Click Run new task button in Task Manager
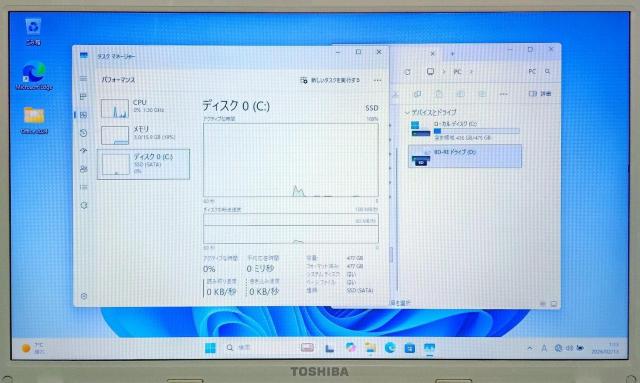This screenshot has width=640, height=383. [x=330, y=80]
